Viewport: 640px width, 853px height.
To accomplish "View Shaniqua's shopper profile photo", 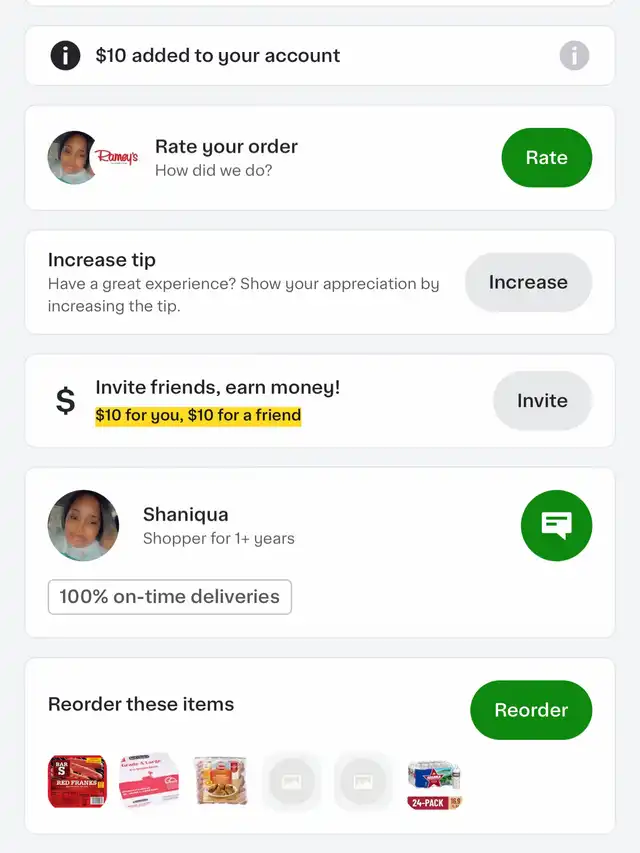I will (83, 526).
